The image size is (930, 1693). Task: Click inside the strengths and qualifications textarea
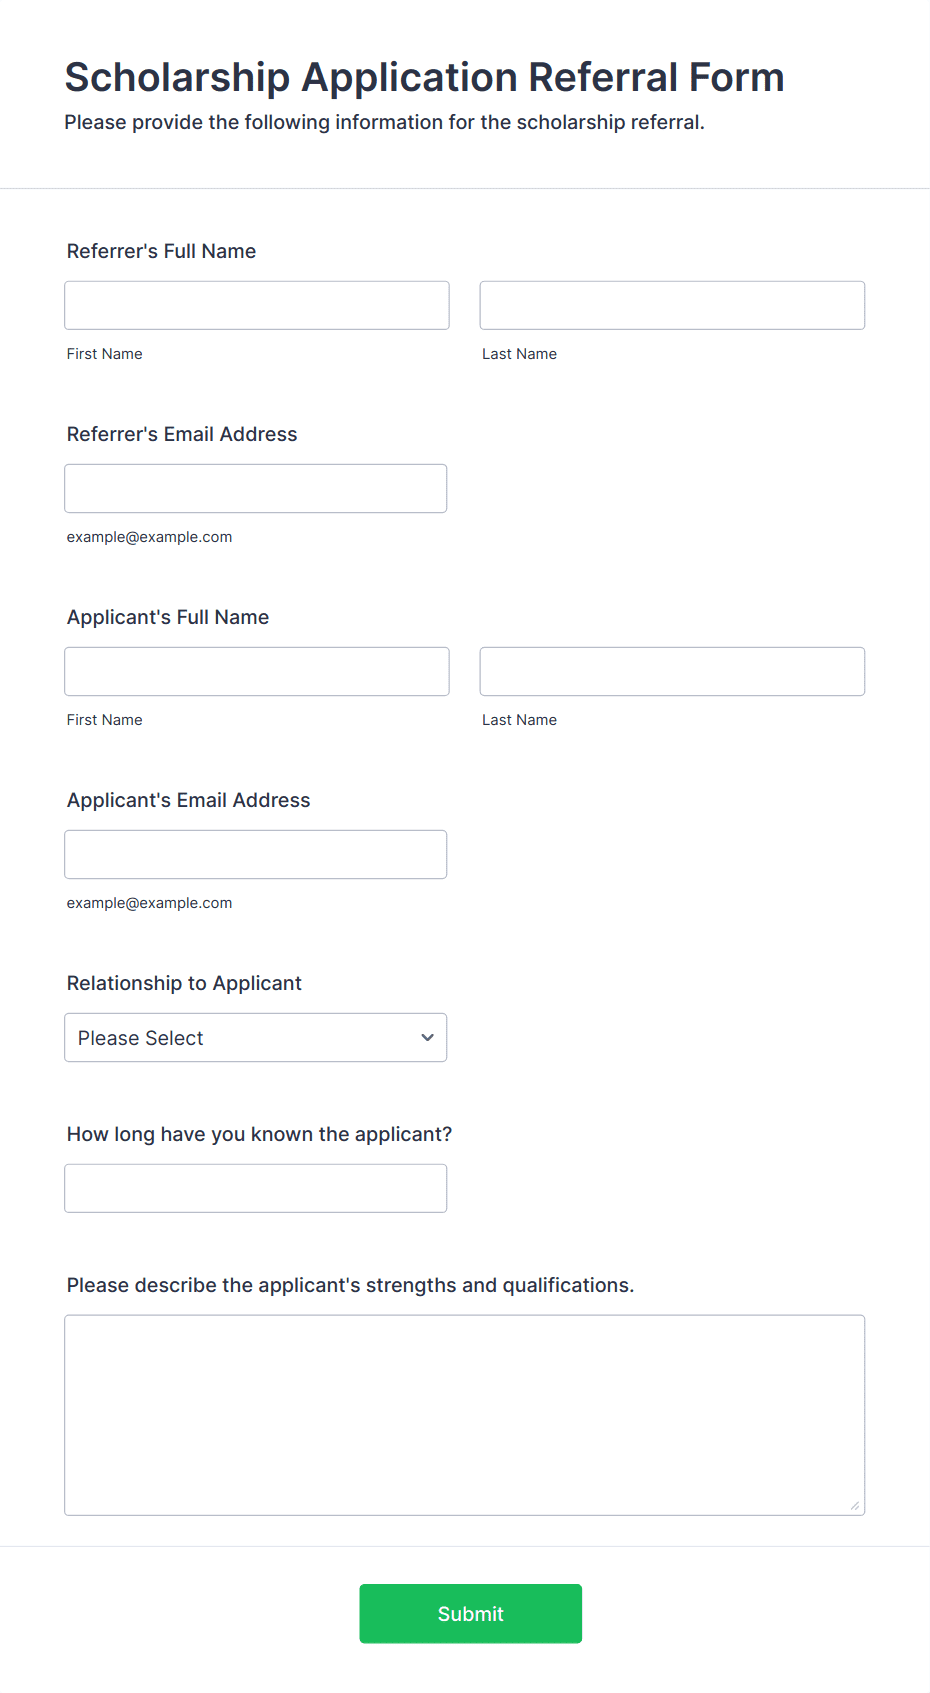point(464,1414)
